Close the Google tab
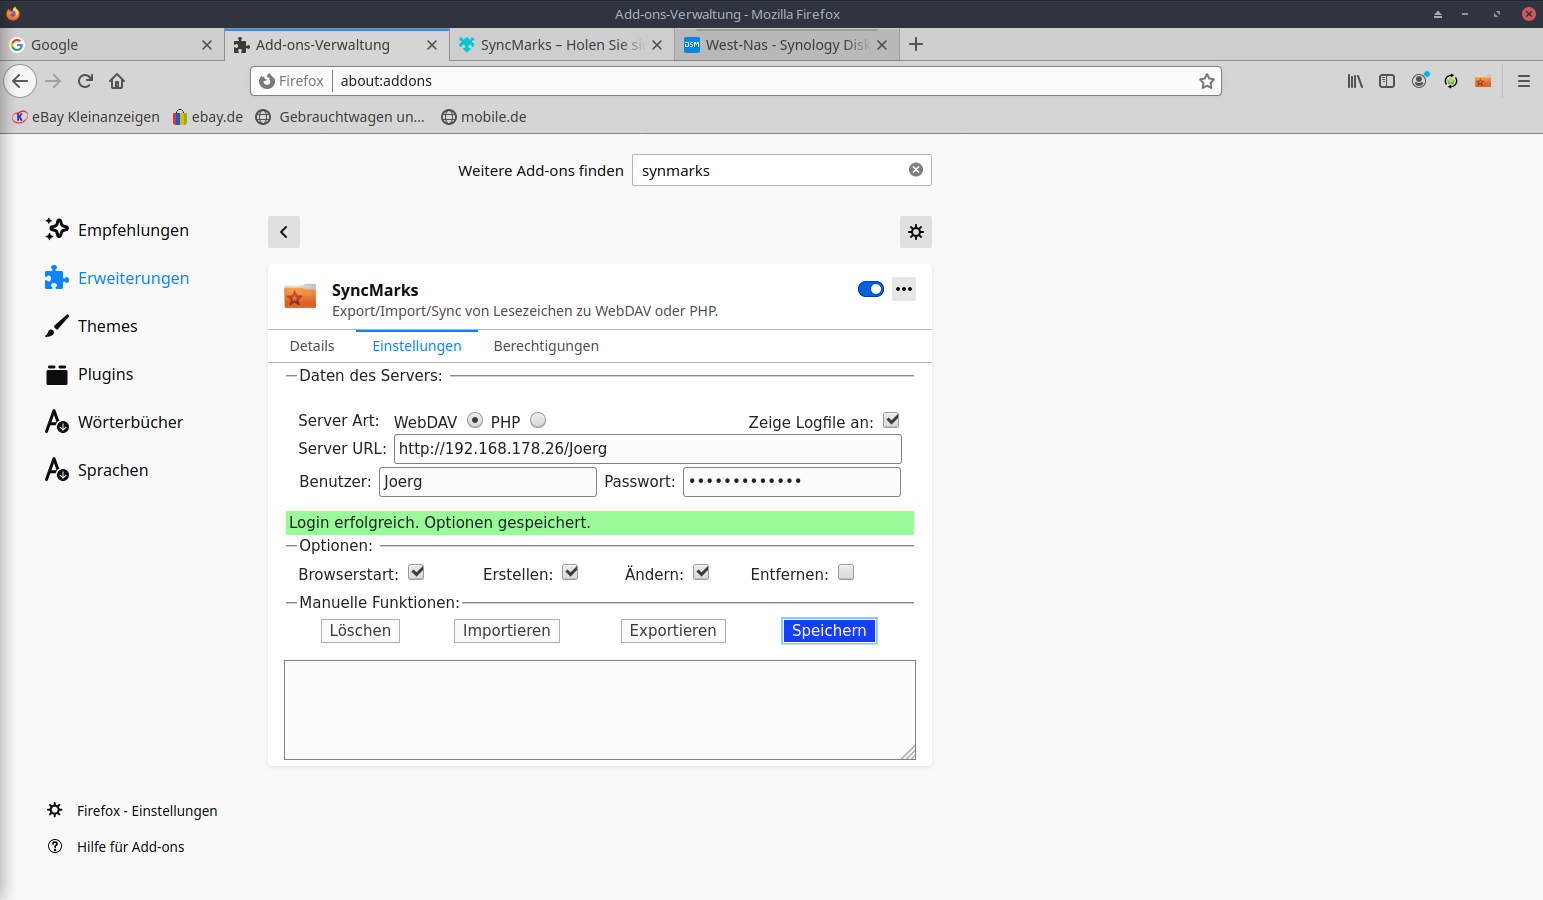This screenshot has height=900, width=1543. coord(207,45)
